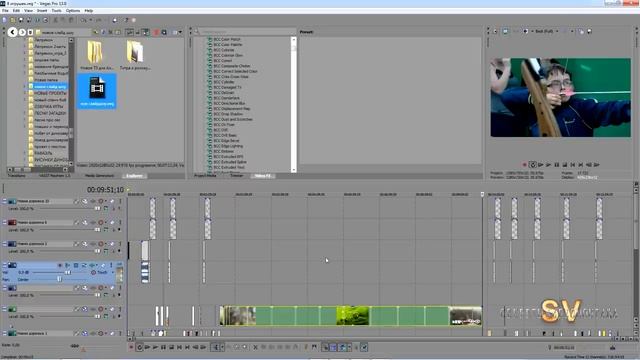The height and width of the screenshot is (360, 640).
Task: Toggle Auto Ripple in the editing toolbar
Action: tap(342, 347)
